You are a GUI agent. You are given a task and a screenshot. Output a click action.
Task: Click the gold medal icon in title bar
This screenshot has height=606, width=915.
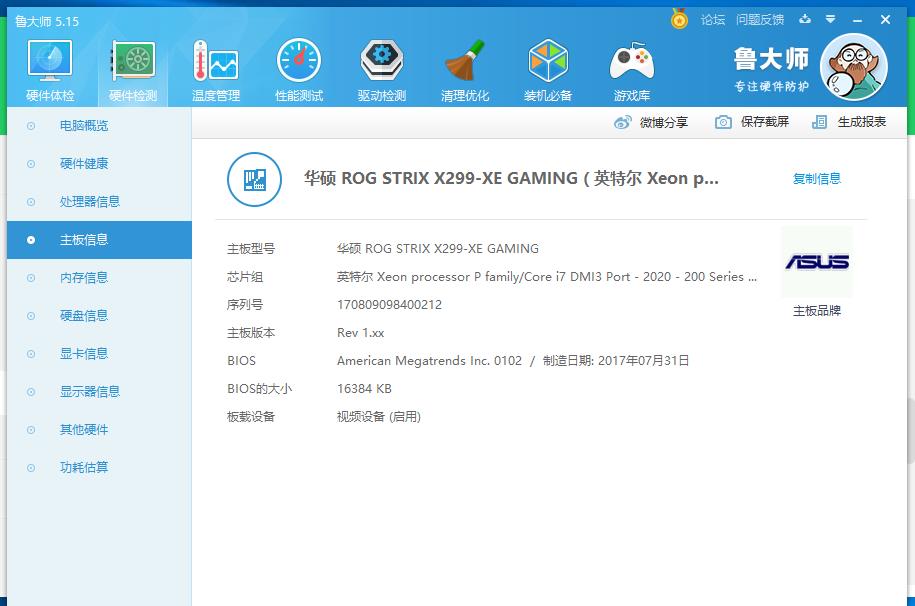(x=679, y=19)
